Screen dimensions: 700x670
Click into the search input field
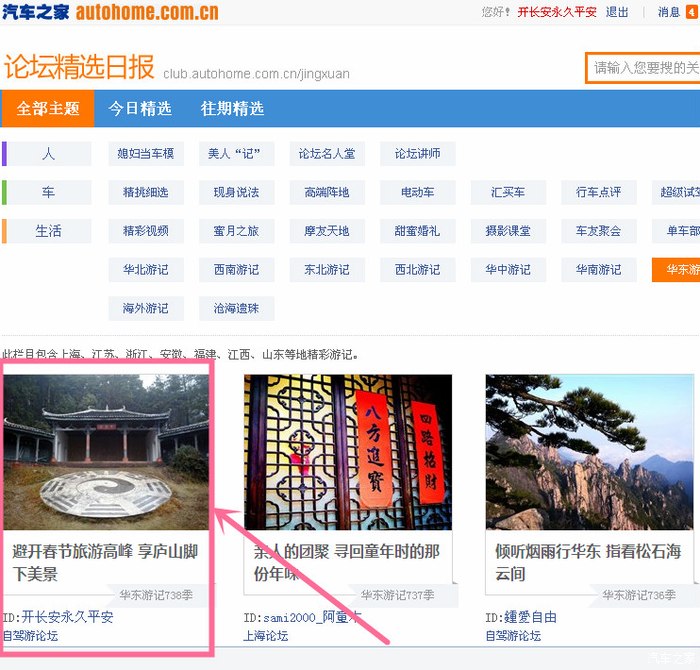click(643, 68)
